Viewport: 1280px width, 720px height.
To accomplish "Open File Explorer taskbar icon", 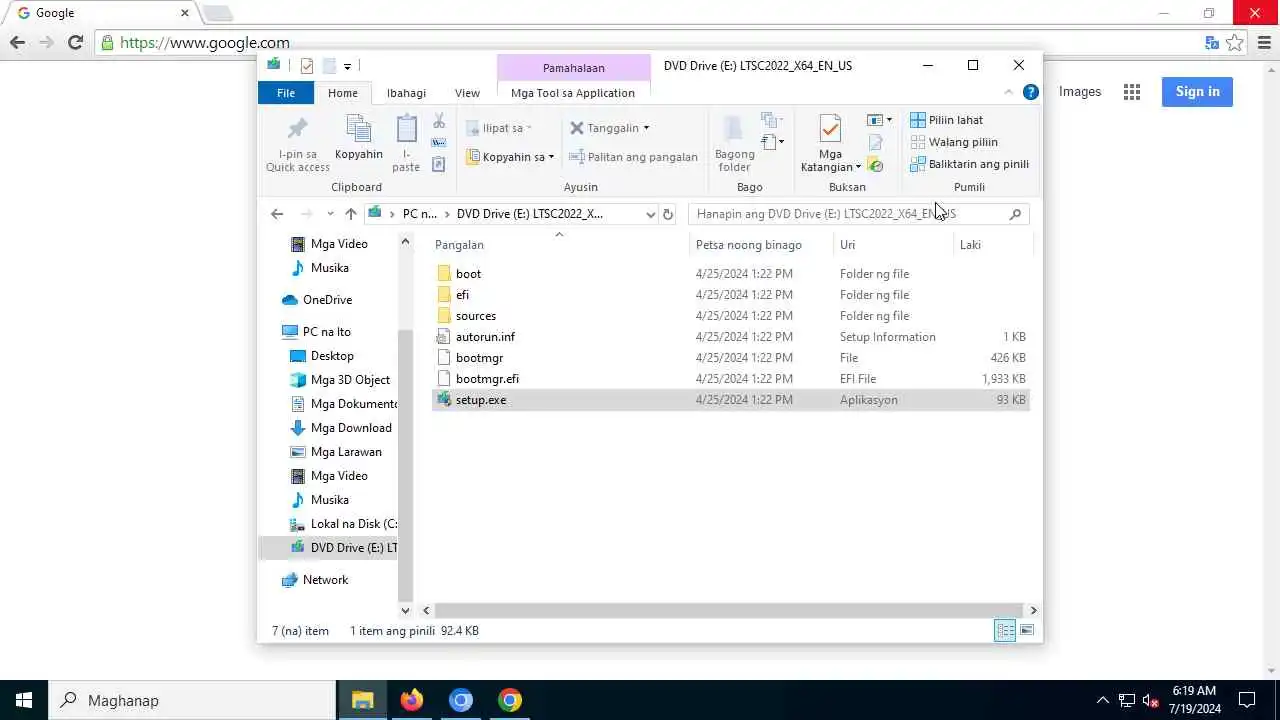I will tap(363, 700).
